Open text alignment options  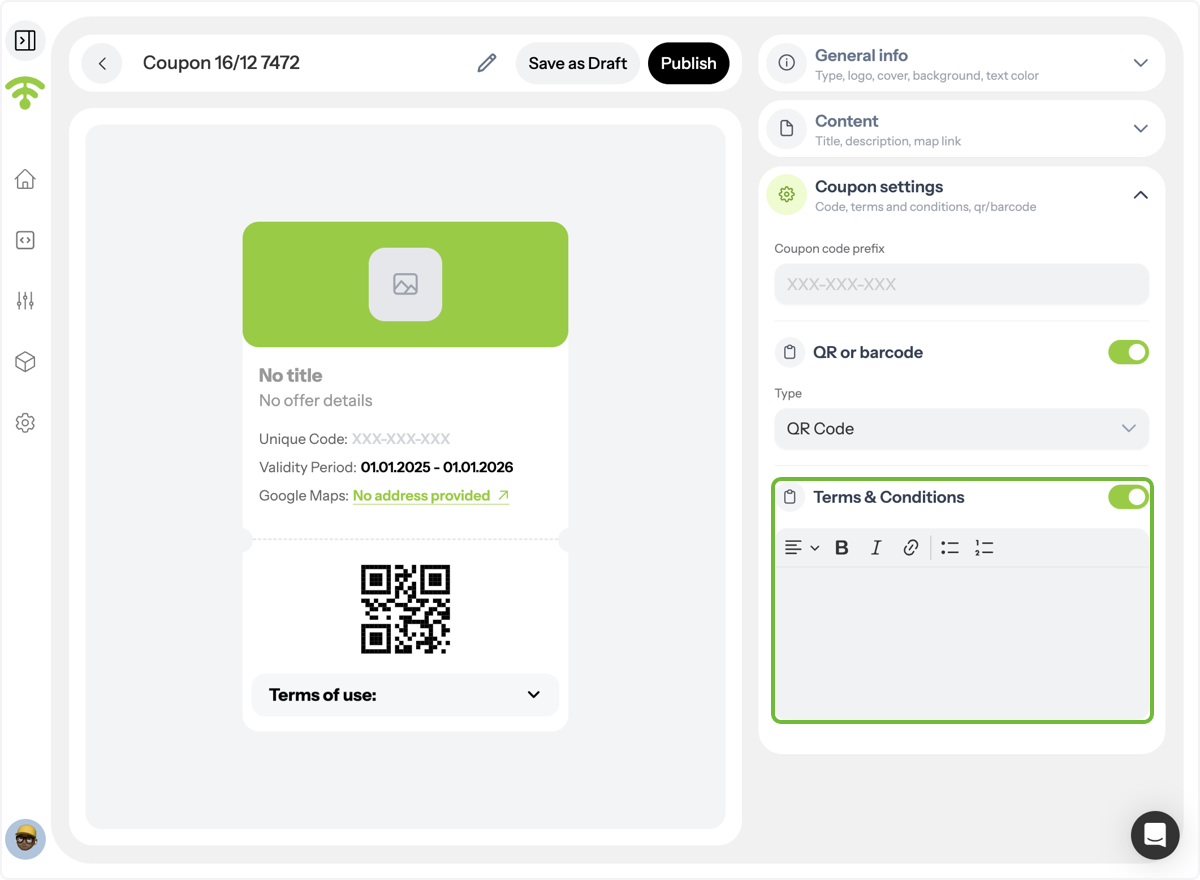pos(802,548)
